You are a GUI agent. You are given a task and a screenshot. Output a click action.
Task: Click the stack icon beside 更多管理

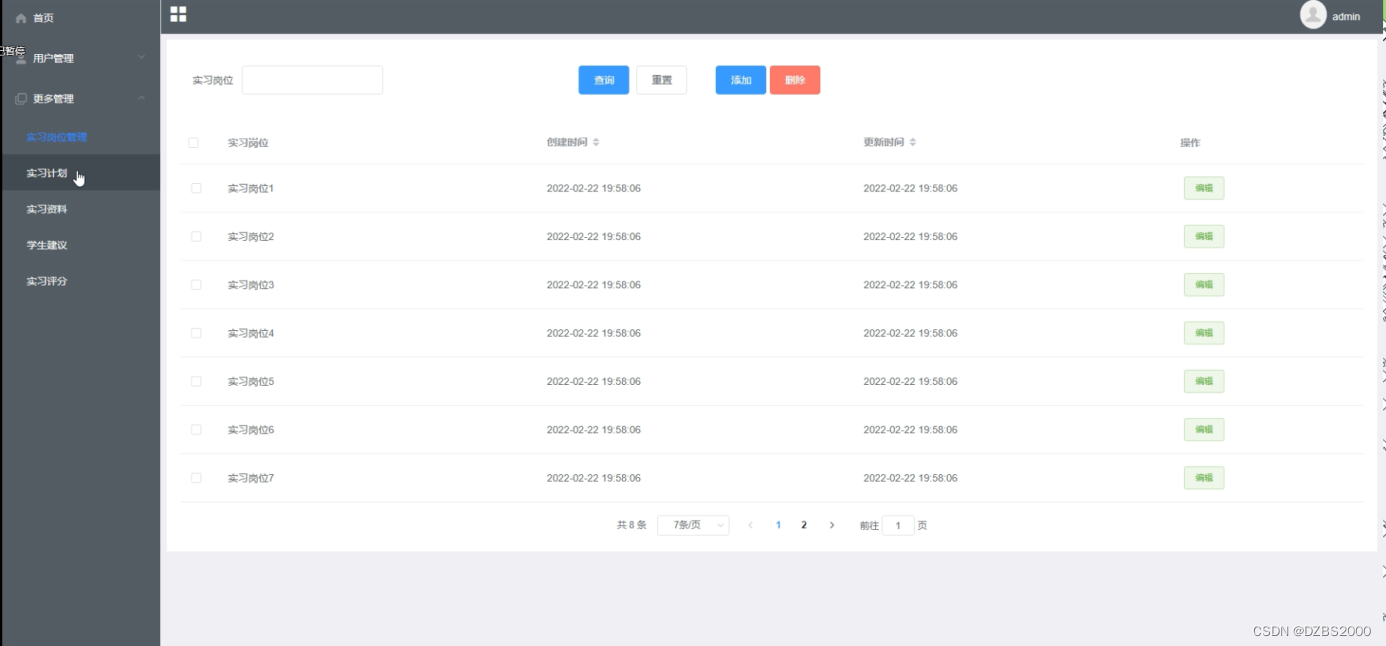(21, 99)
